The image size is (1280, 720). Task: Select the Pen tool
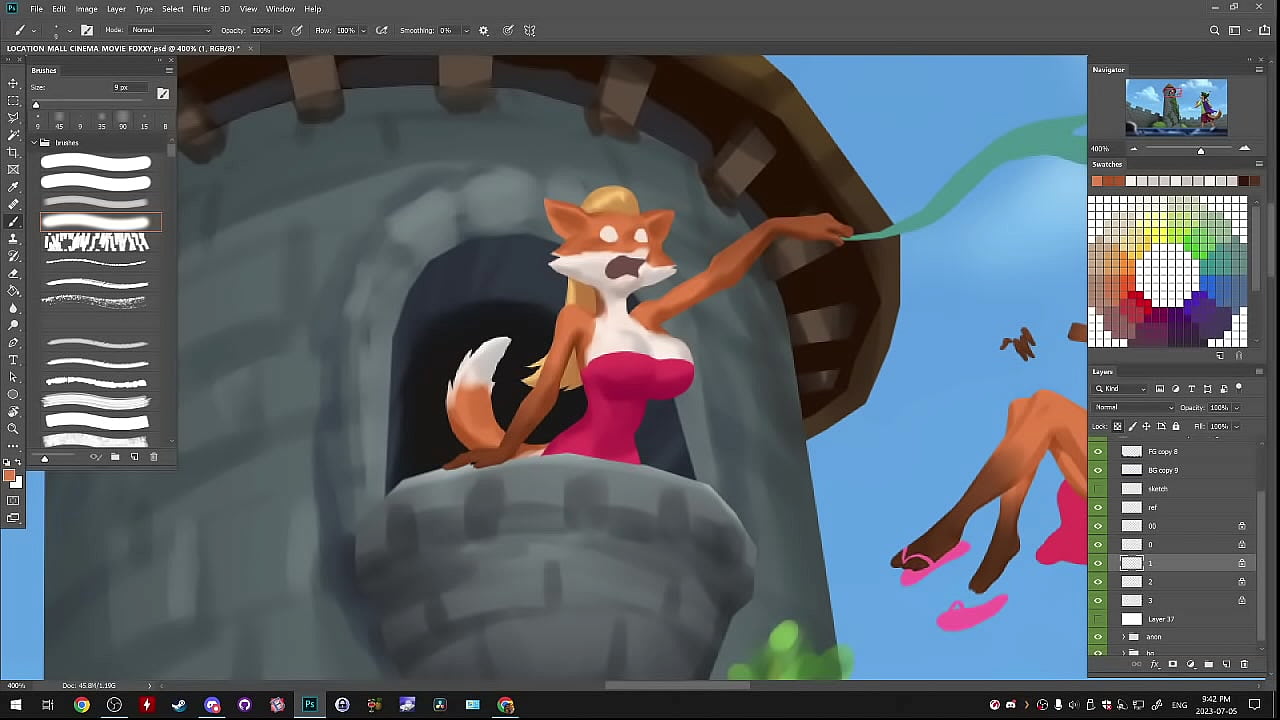tap(13, 342)
